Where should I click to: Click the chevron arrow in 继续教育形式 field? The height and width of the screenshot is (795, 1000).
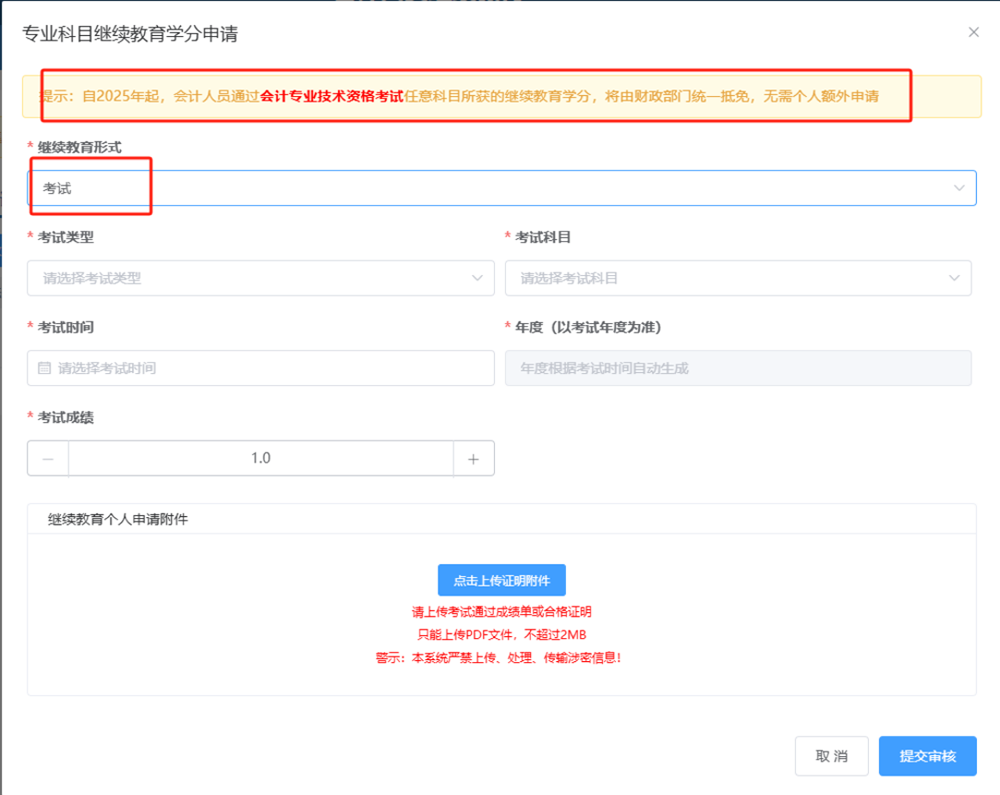click(959, 188)
